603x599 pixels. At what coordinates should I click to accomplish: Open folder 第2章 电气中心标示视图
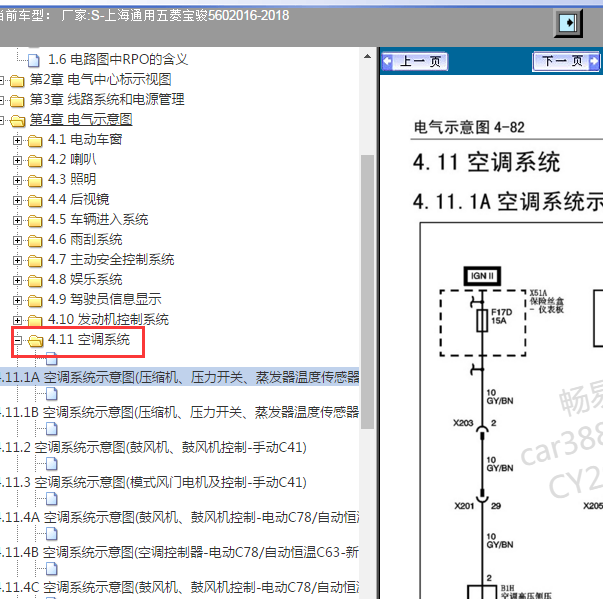pos(100,79)
